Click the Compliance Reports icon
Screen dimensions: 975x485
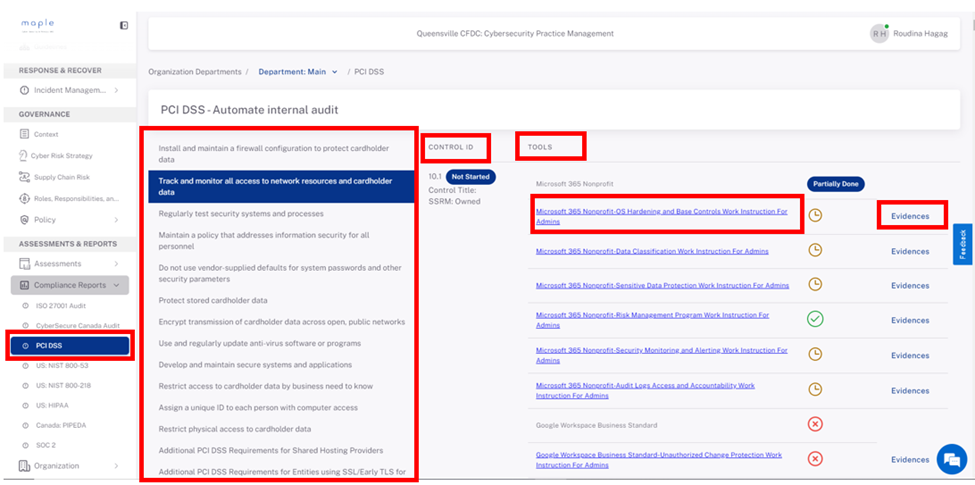coord(25,285)
